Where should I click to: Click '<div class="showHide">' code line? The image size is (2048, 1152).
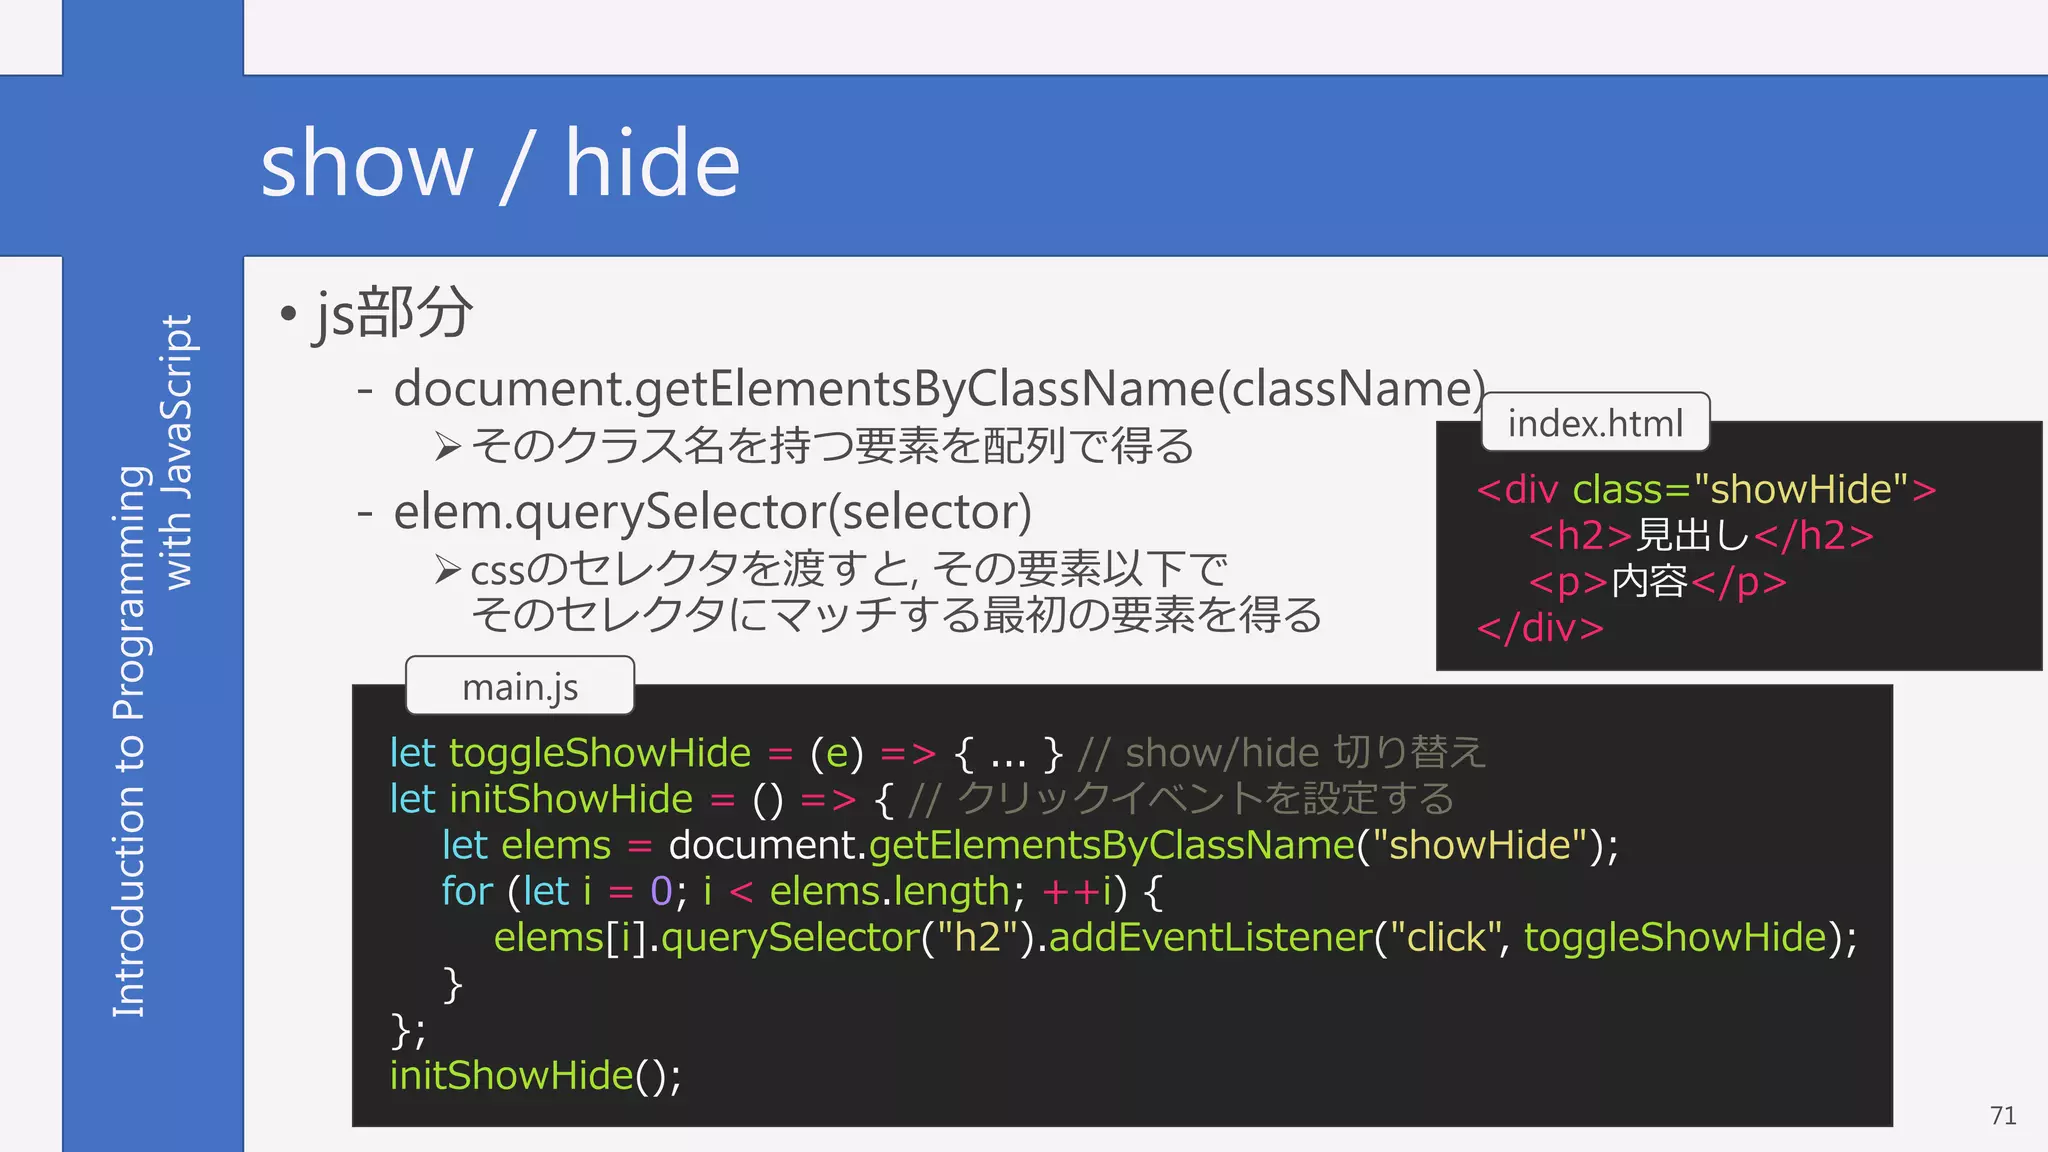pyautogui.click(x=1707, y=490)
